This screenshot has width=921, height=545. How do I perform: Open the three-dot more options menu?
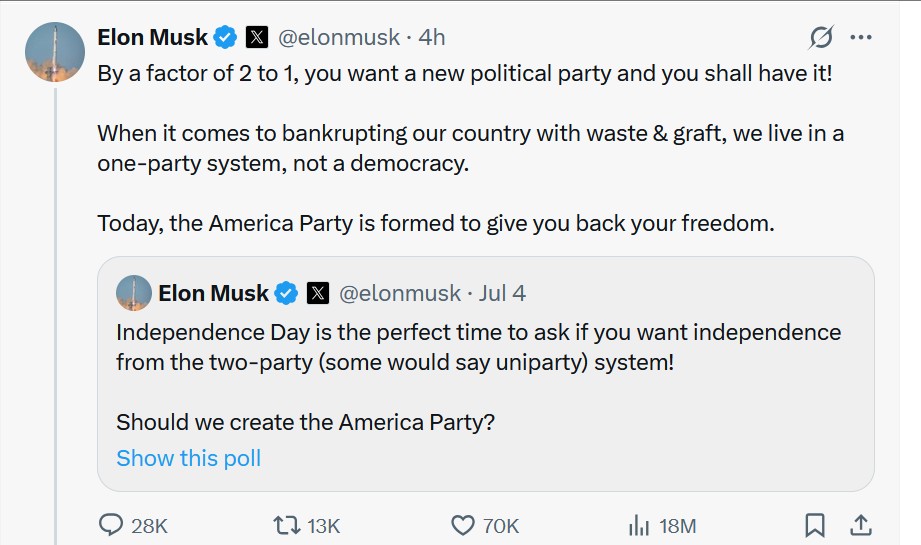pyautogui.click(x=860, y=38)
